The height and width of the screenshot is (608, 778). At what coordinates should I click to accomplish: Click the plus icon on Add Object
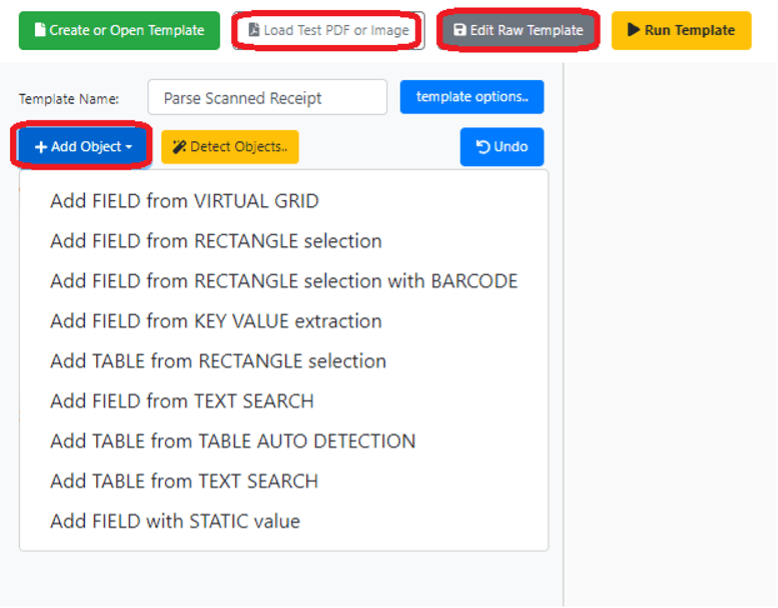click(40, 147)
